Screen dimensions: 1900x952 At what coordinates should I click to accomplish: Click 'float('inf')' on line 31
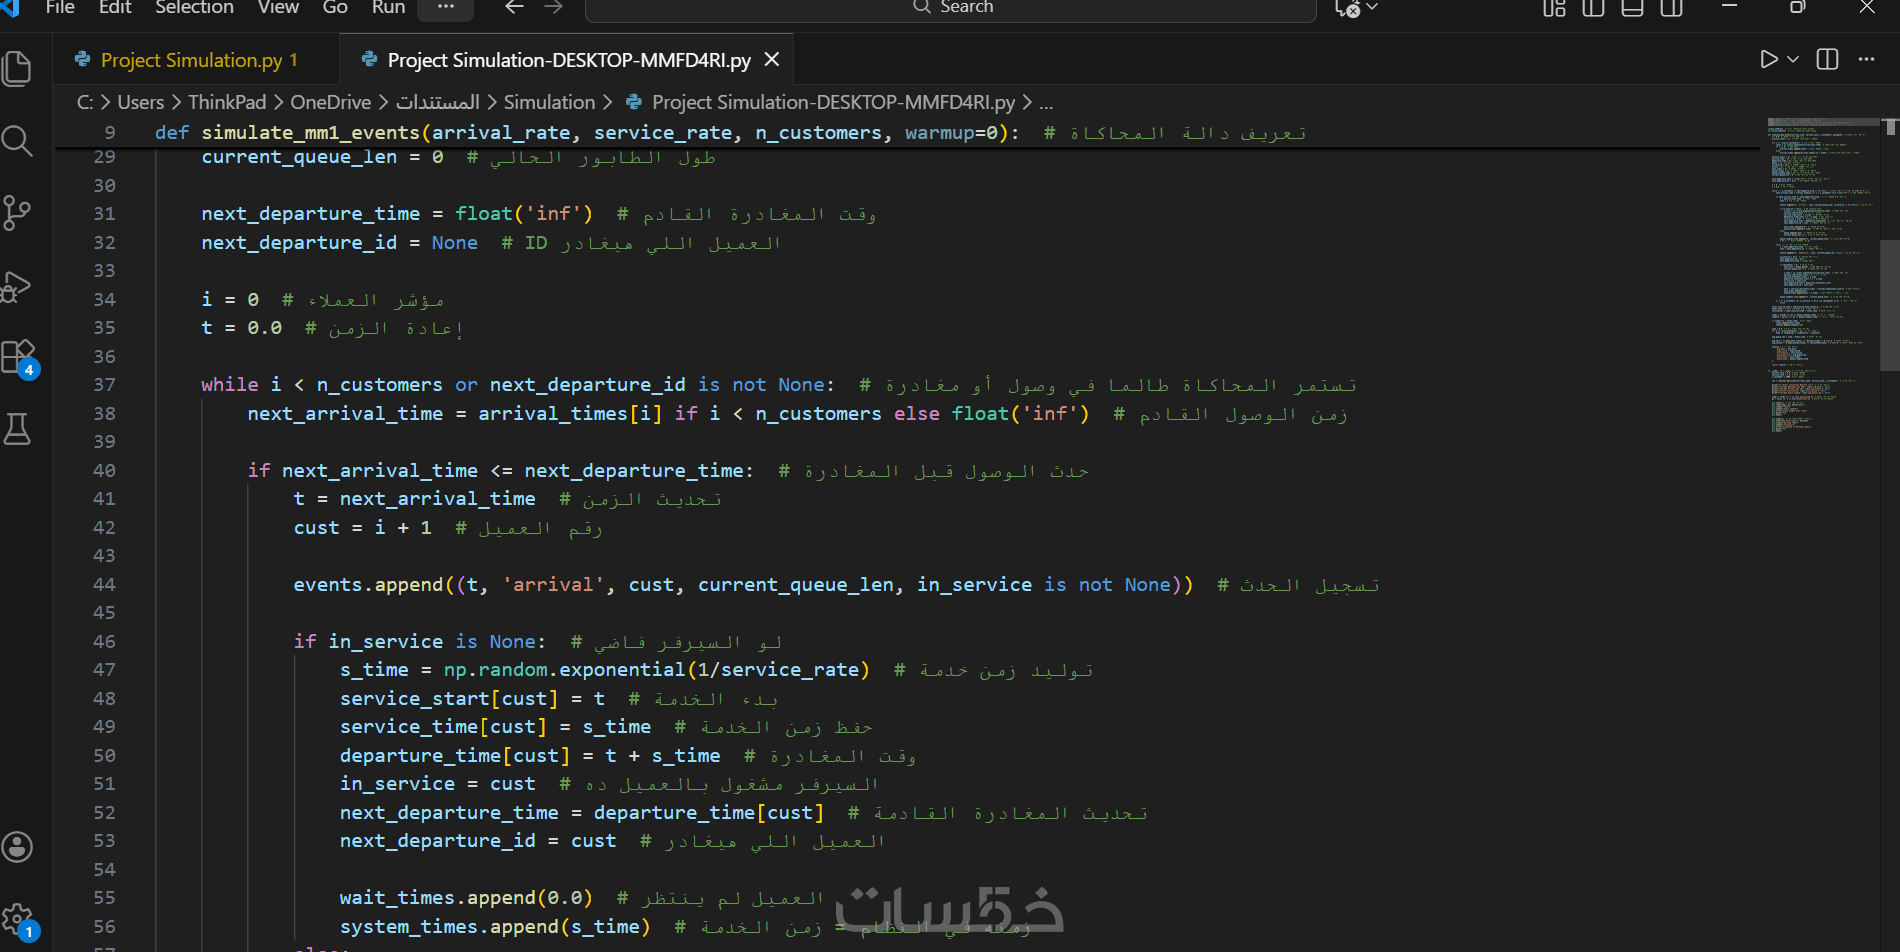click(524, 214)
